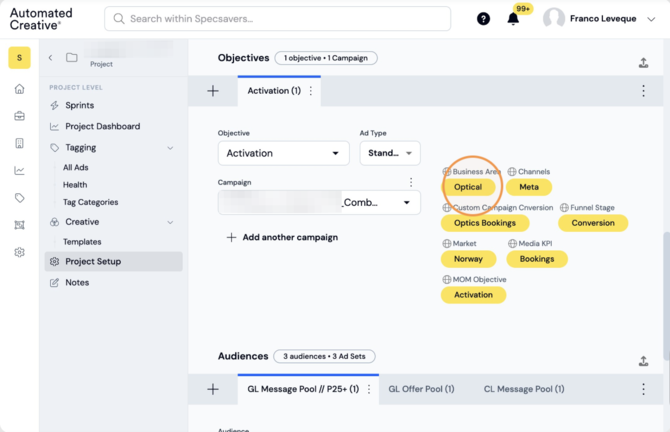Screen dimensions: 670x432
Task: Click the Conversion funnel tag
Action: pos(593,223)
